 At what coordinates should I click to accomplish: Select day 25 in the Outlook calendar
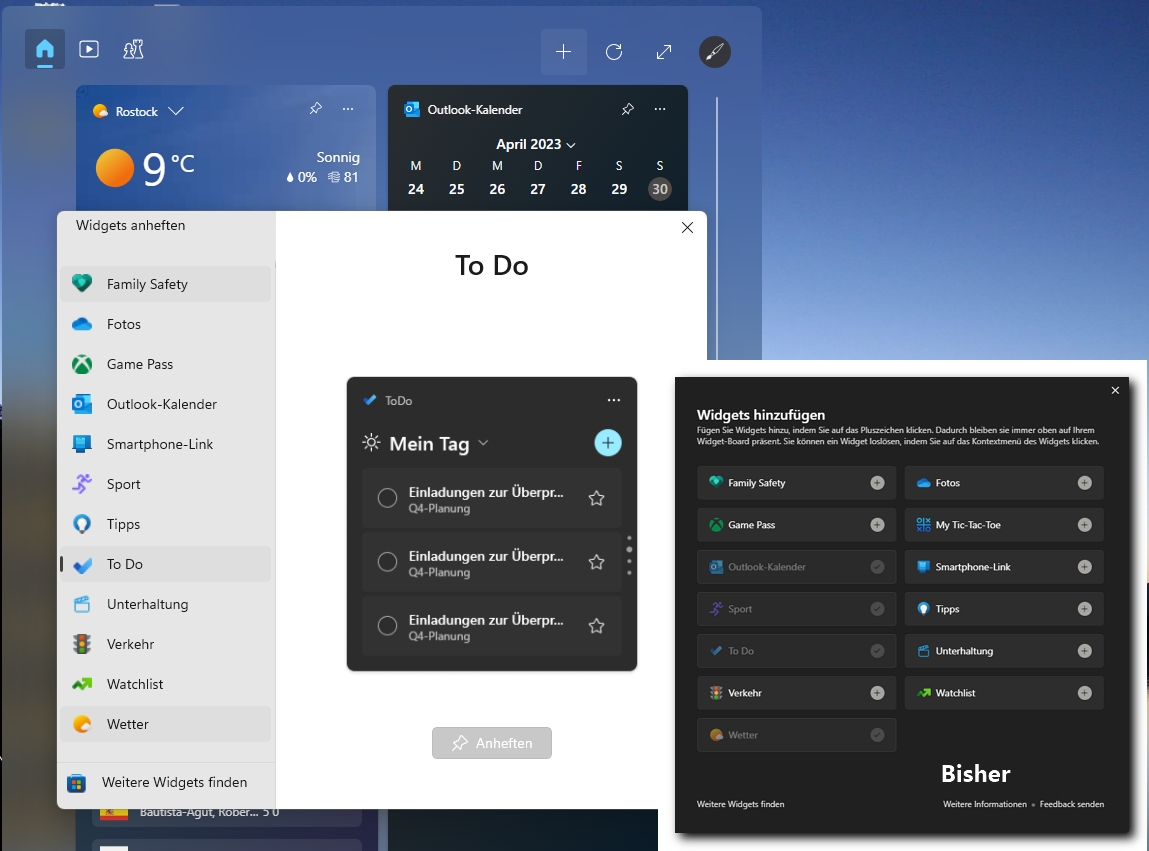coord(457,189)
